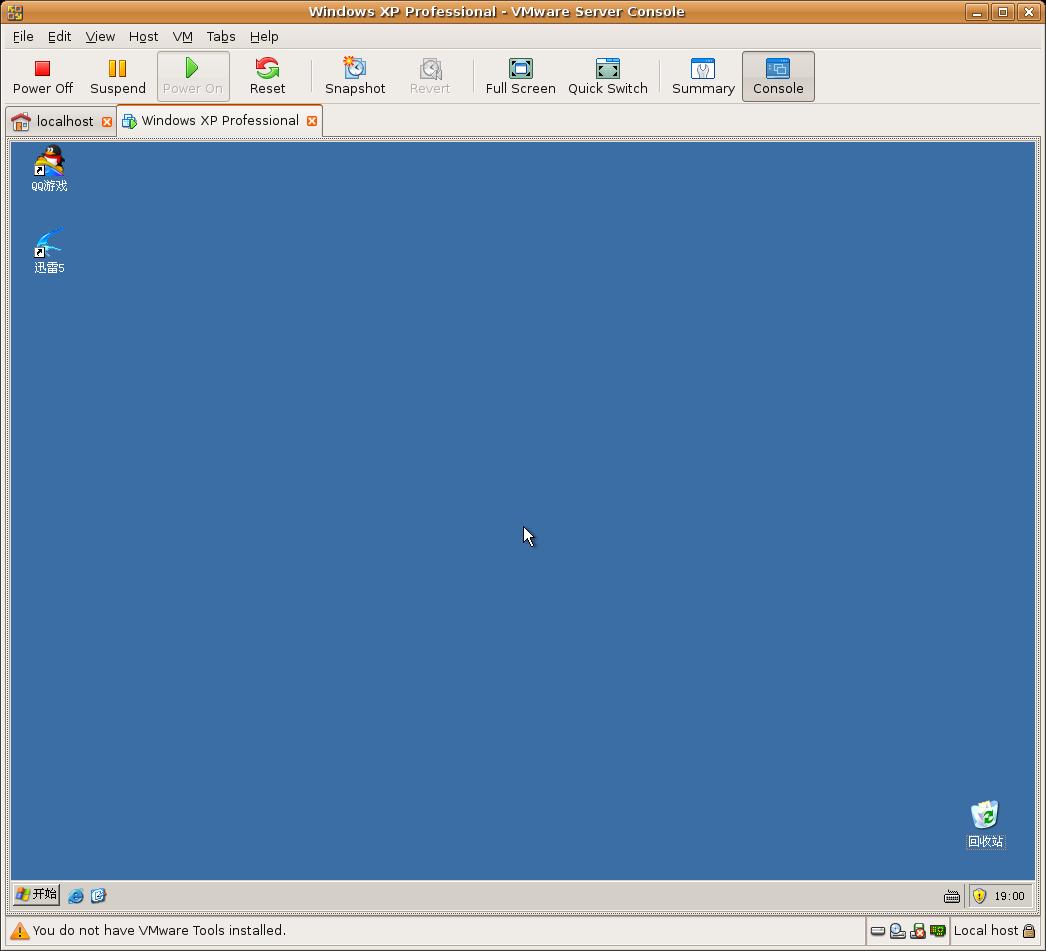Screen dimensions: 1046x951
Task: Select the 迅雷5 desktop shortcut
Action: [x=49, y=251]
